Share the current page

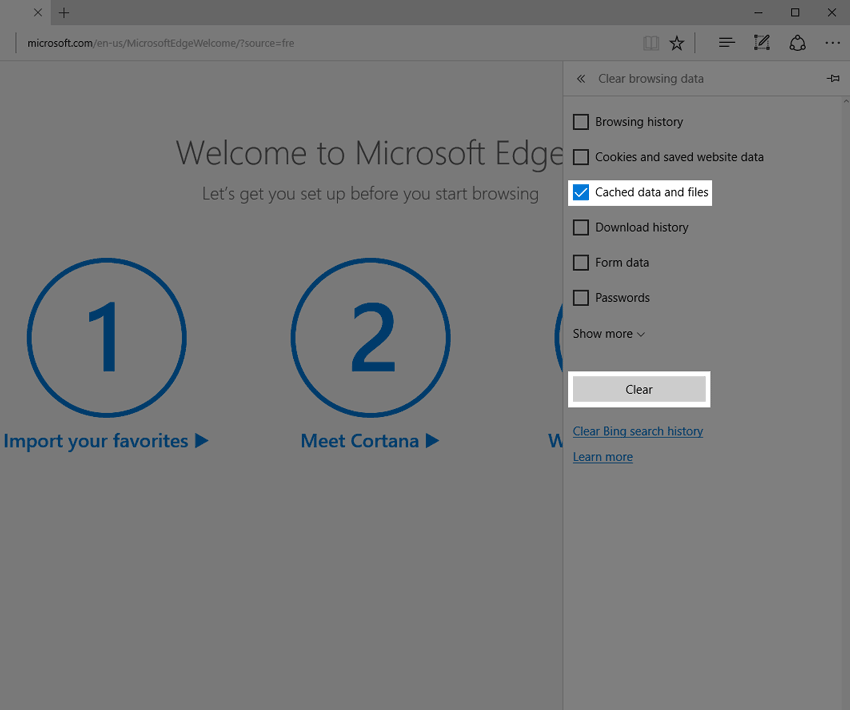(797, 43)
